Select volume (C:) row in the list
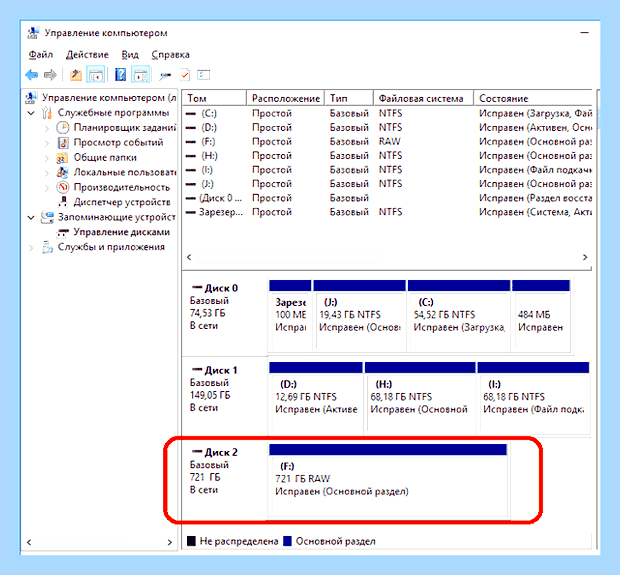 click(x=388, y=113)
